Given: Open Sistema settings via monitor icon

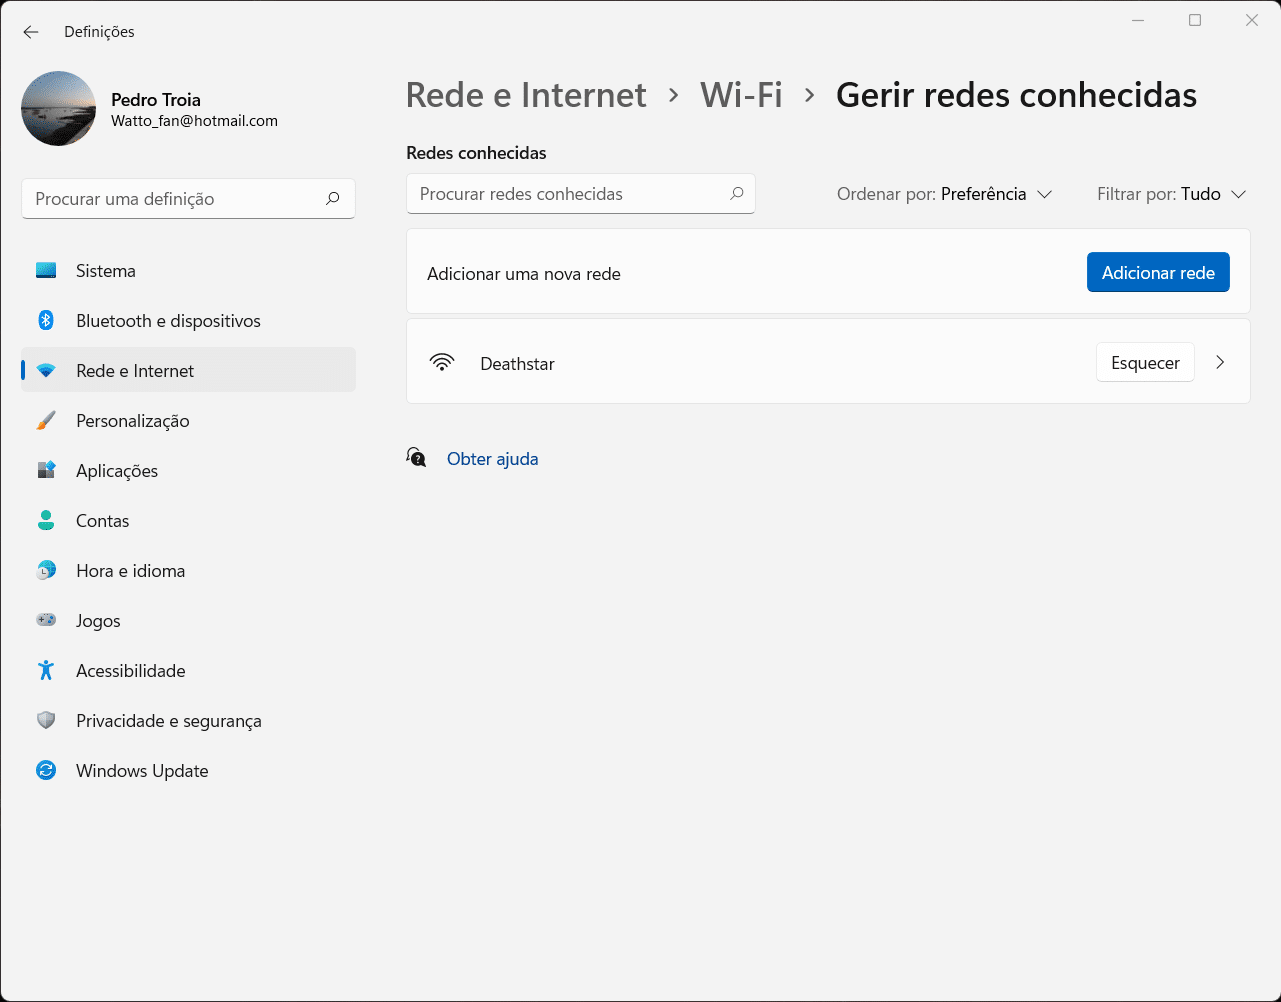Looking at the screenshot, I should tap(46, 271).
